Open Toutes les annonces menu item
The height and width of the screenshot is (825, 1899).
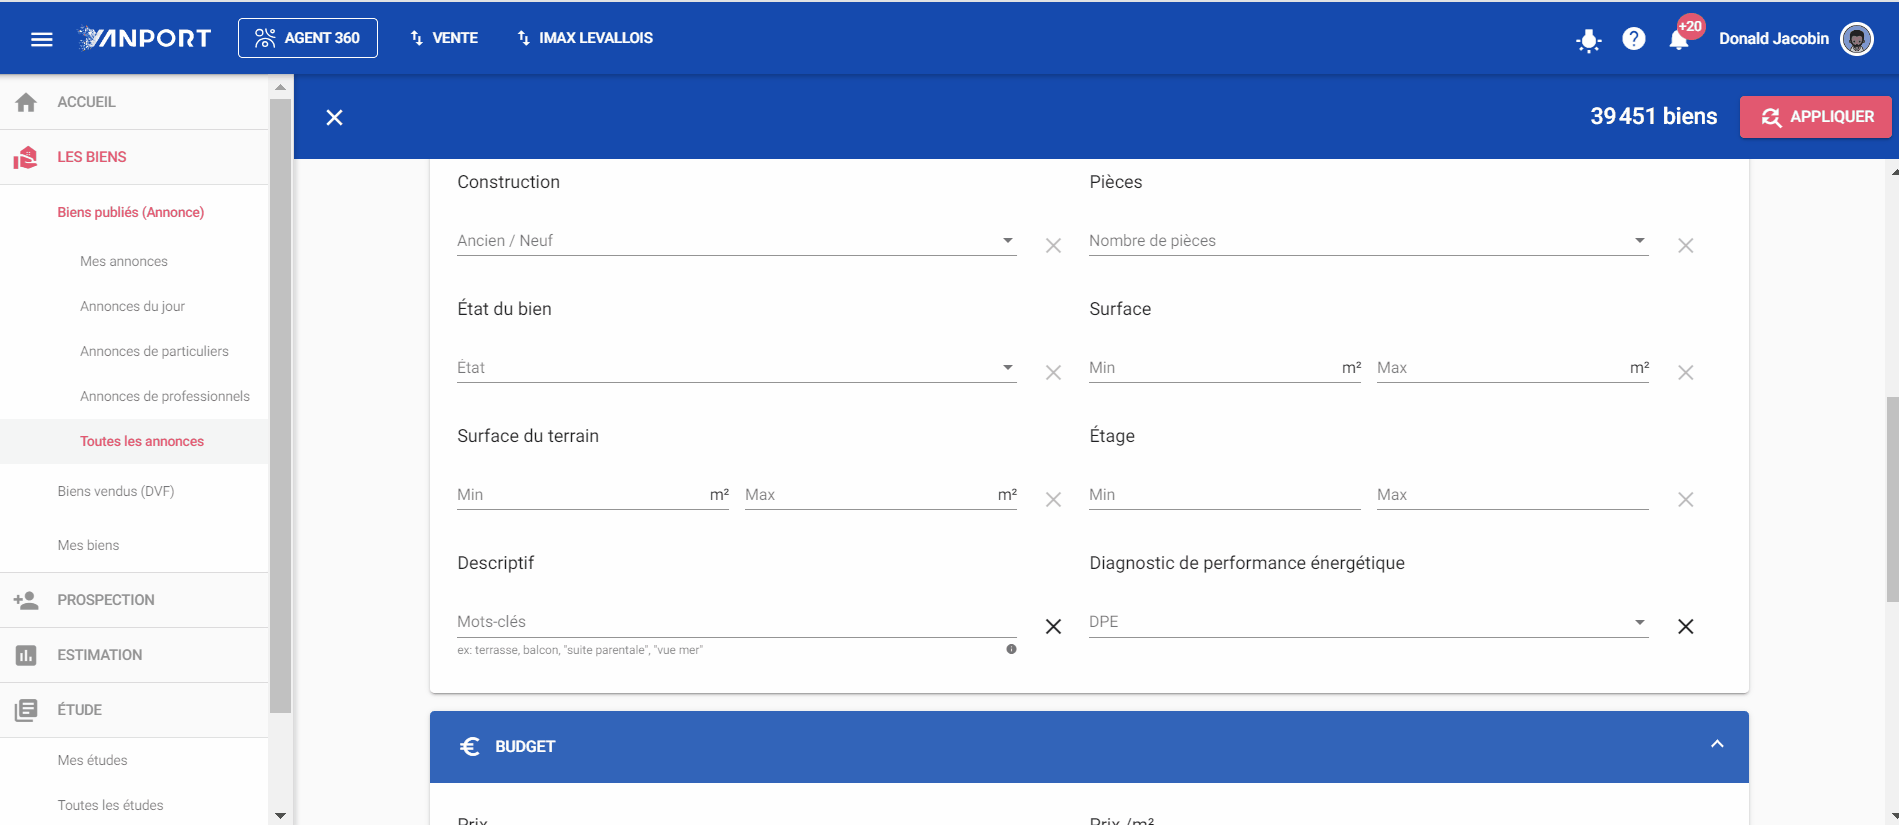(x=142, y=441)
